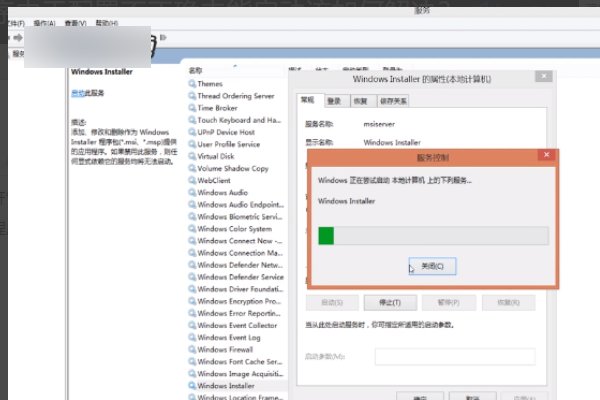The image size is (600, 400).
Task: Click the Windows Connect Now icon
Action: click(x=192, y=240)
